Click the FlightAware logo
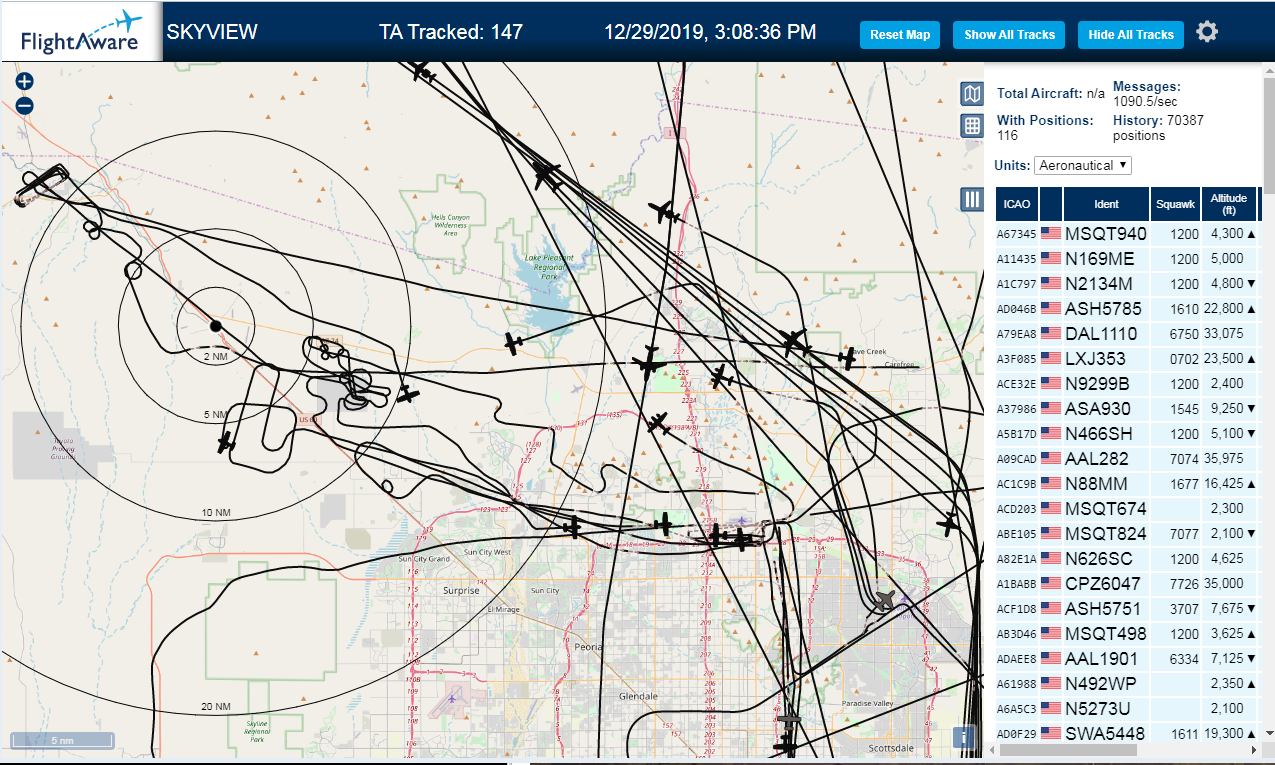Screen dimensions: 1275x765 point(81,32)
